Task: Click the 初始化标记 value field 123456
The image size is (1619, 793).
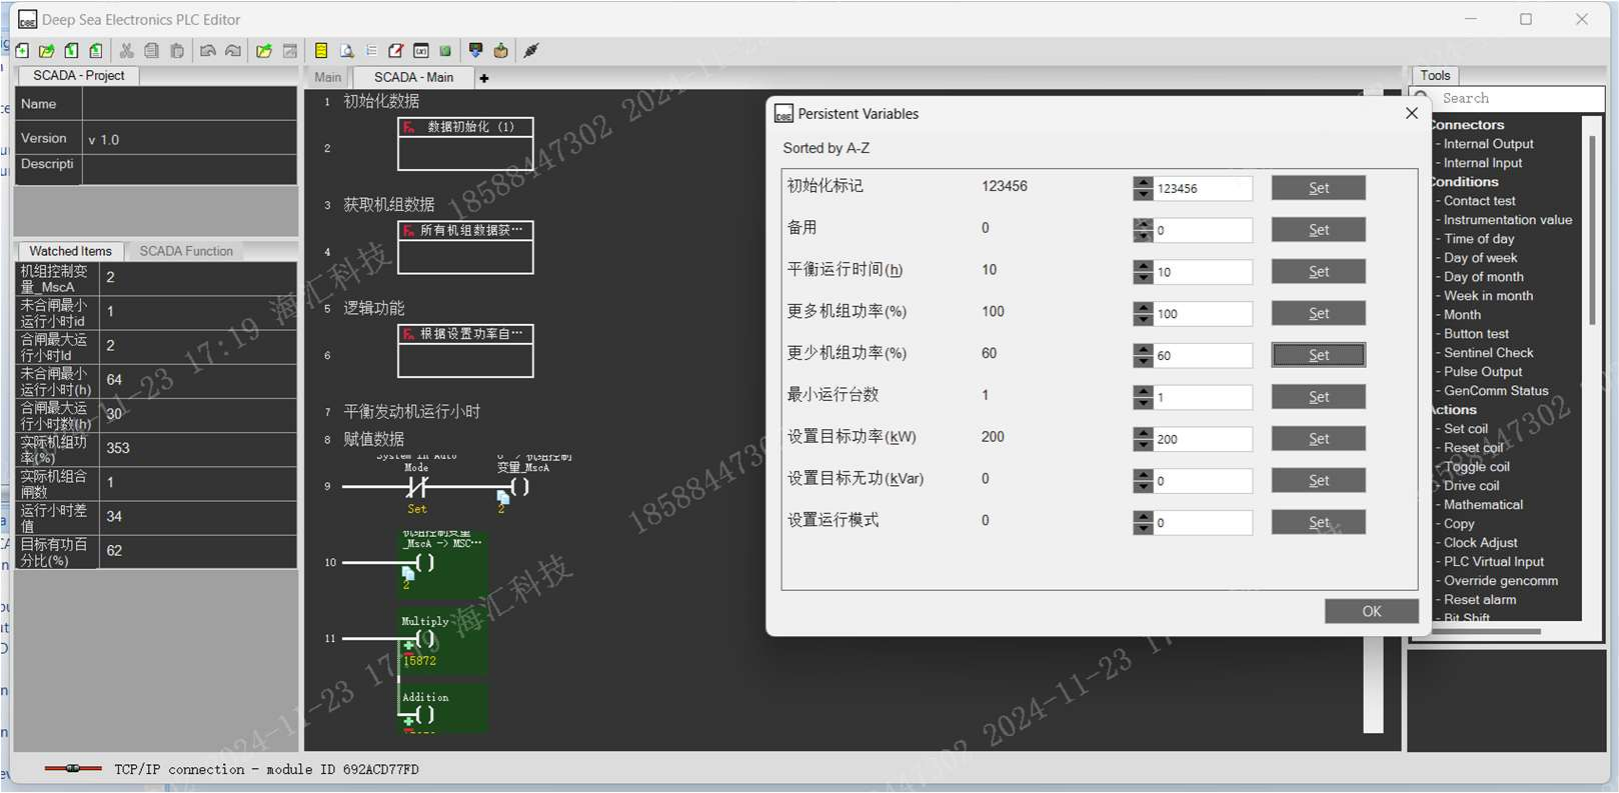Action: click(x=1203, y=188)
